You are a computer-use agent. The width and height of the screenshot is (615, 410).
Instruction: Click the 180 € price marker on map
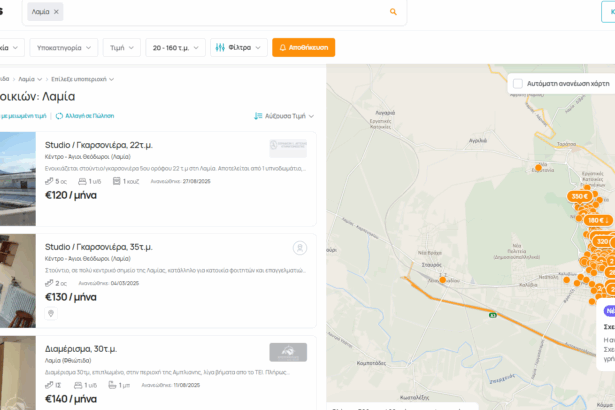coord(597,220)
